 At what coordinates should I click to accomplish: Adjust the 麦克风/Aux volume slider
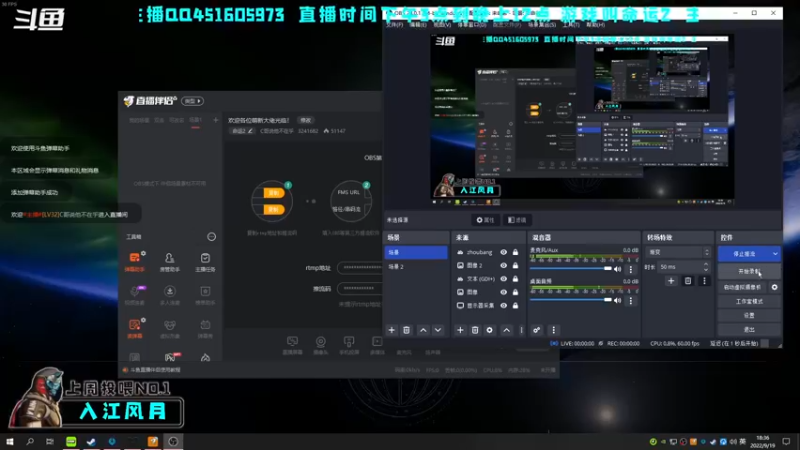tap(571, 269)
